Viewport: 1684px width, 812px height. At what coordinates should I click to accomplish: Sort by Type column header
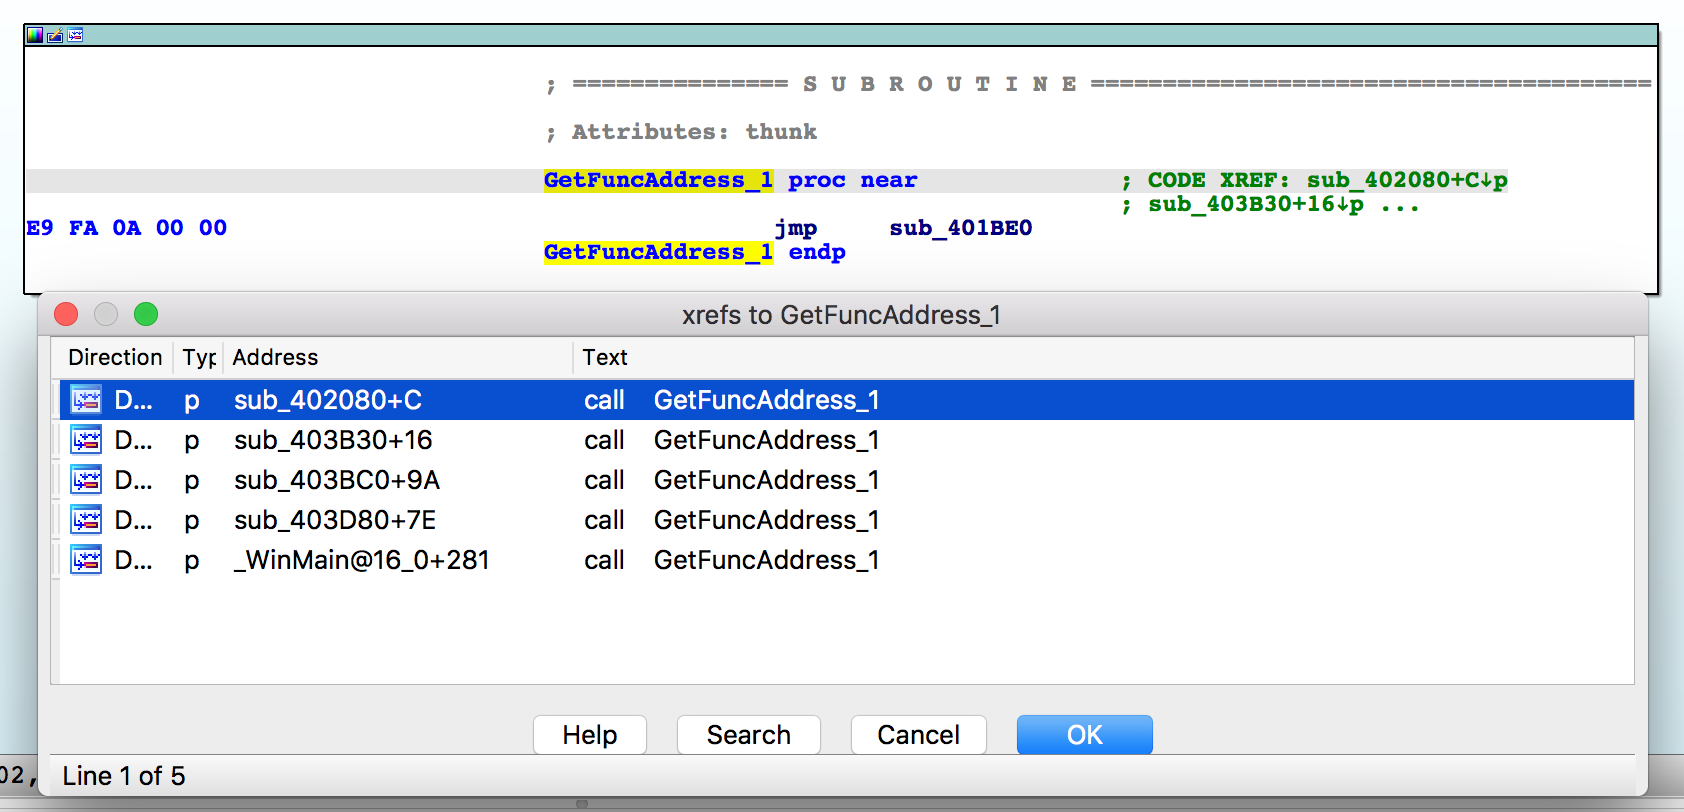click(199, 357)
